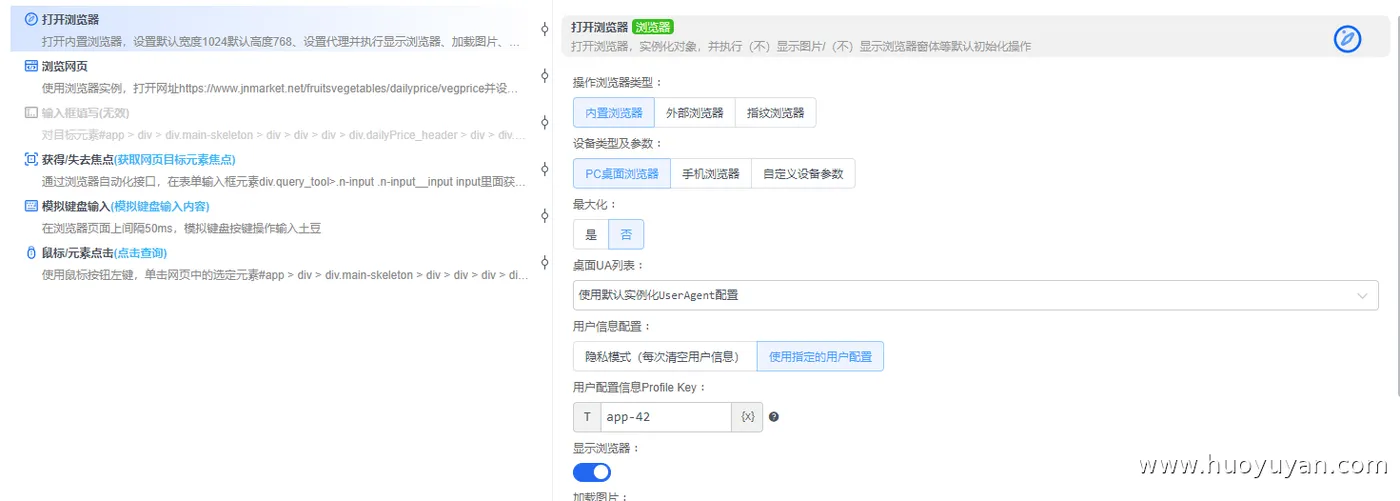Click connector node beside 浏览网页 step

(544, 76)
